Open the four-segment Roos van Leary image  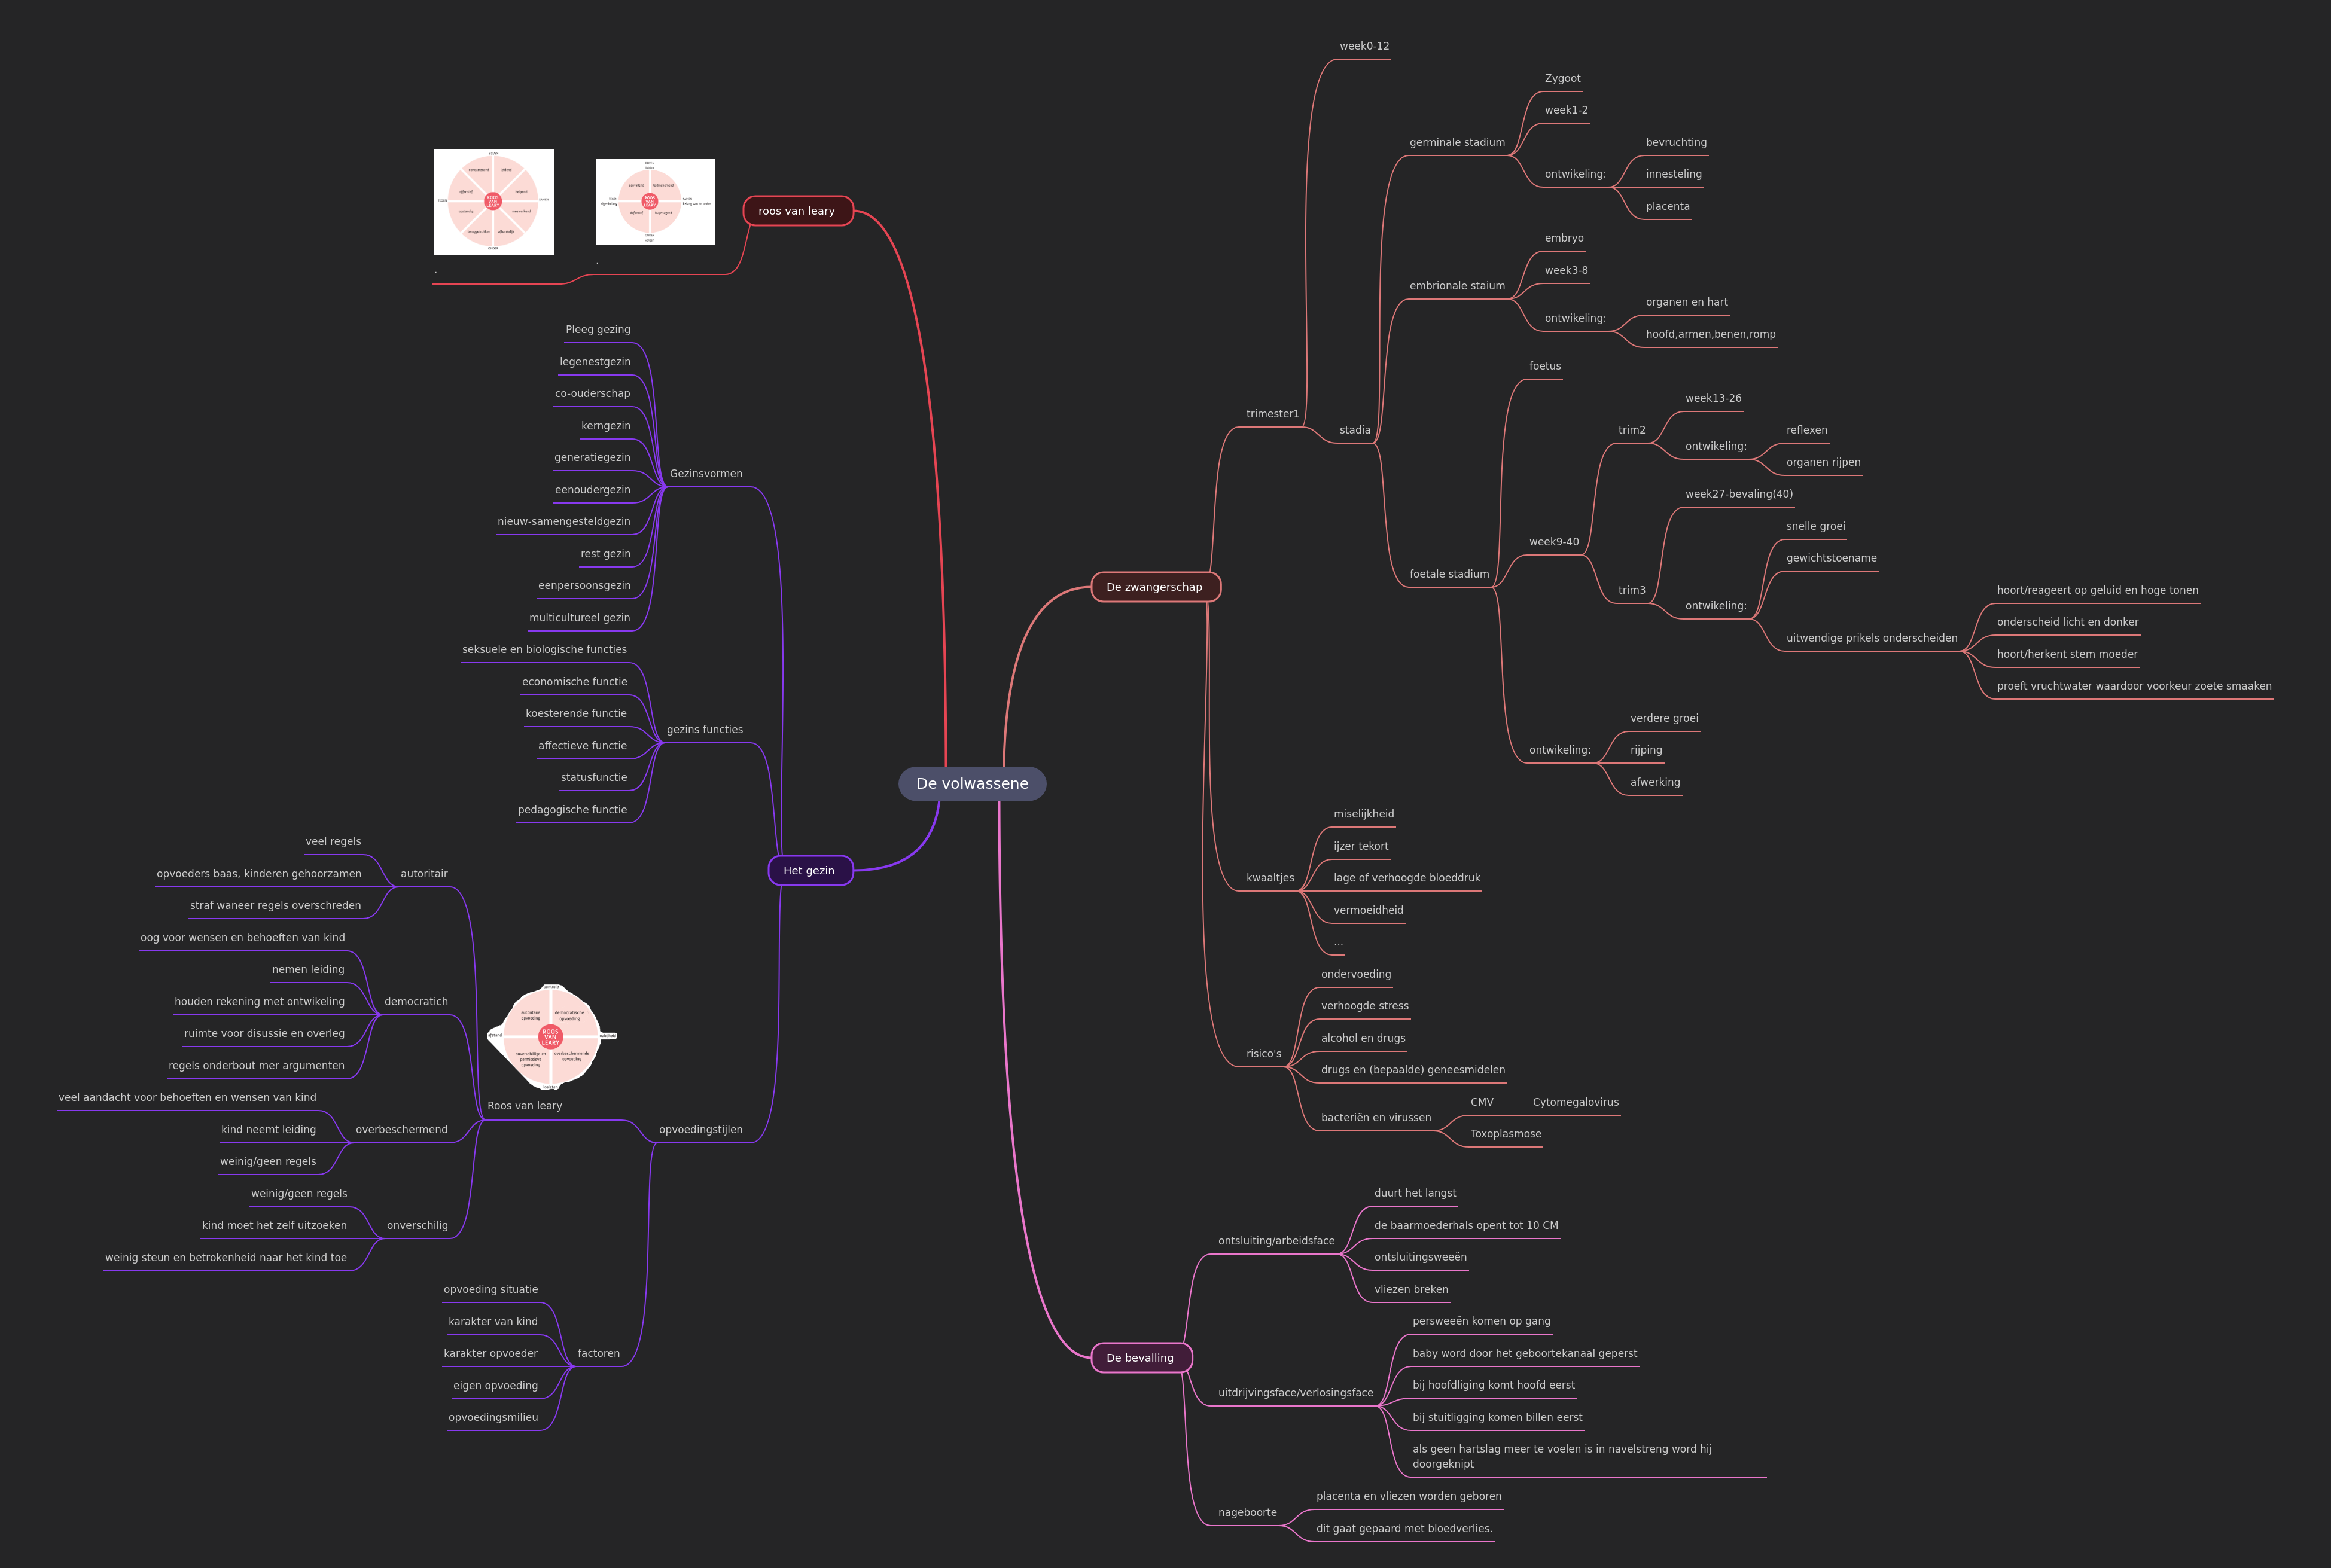click(655, 202)
